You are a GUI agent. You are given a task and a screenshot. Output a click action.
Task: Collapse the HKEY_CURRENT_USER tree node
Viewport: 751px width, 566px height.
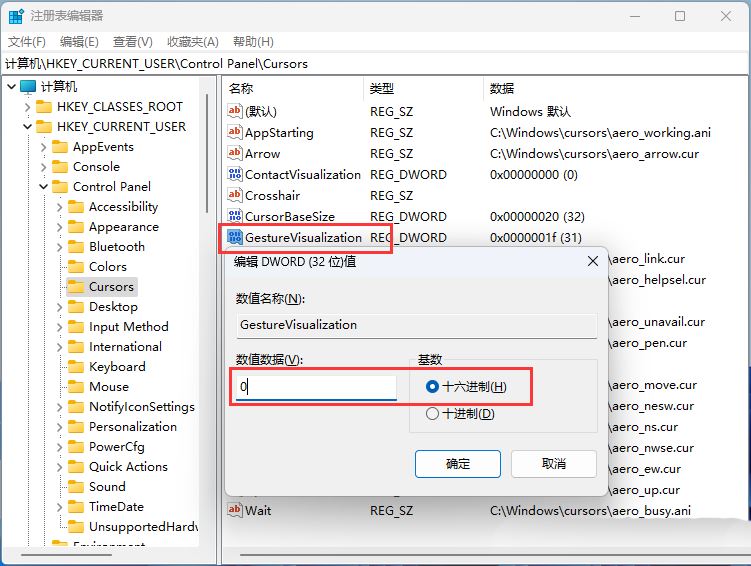click(28, 127)
